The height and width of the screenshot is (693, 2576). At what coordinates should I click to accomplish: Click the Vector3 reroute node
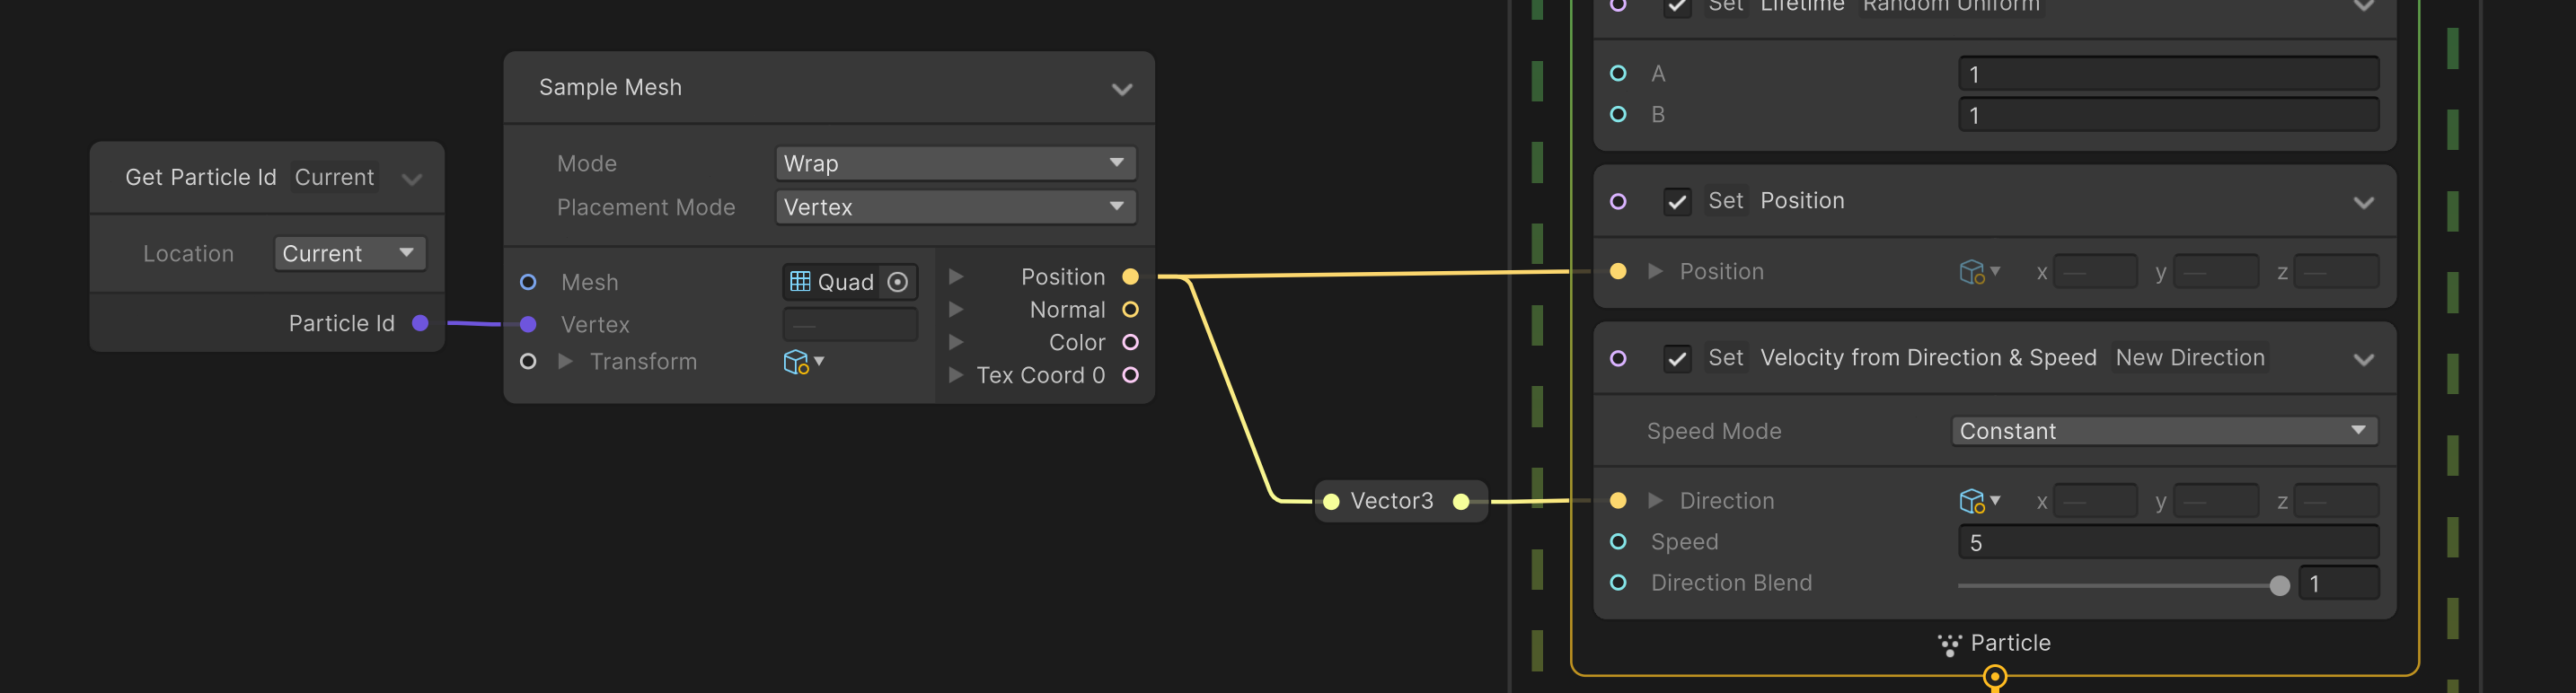[x=1391, y=501]
